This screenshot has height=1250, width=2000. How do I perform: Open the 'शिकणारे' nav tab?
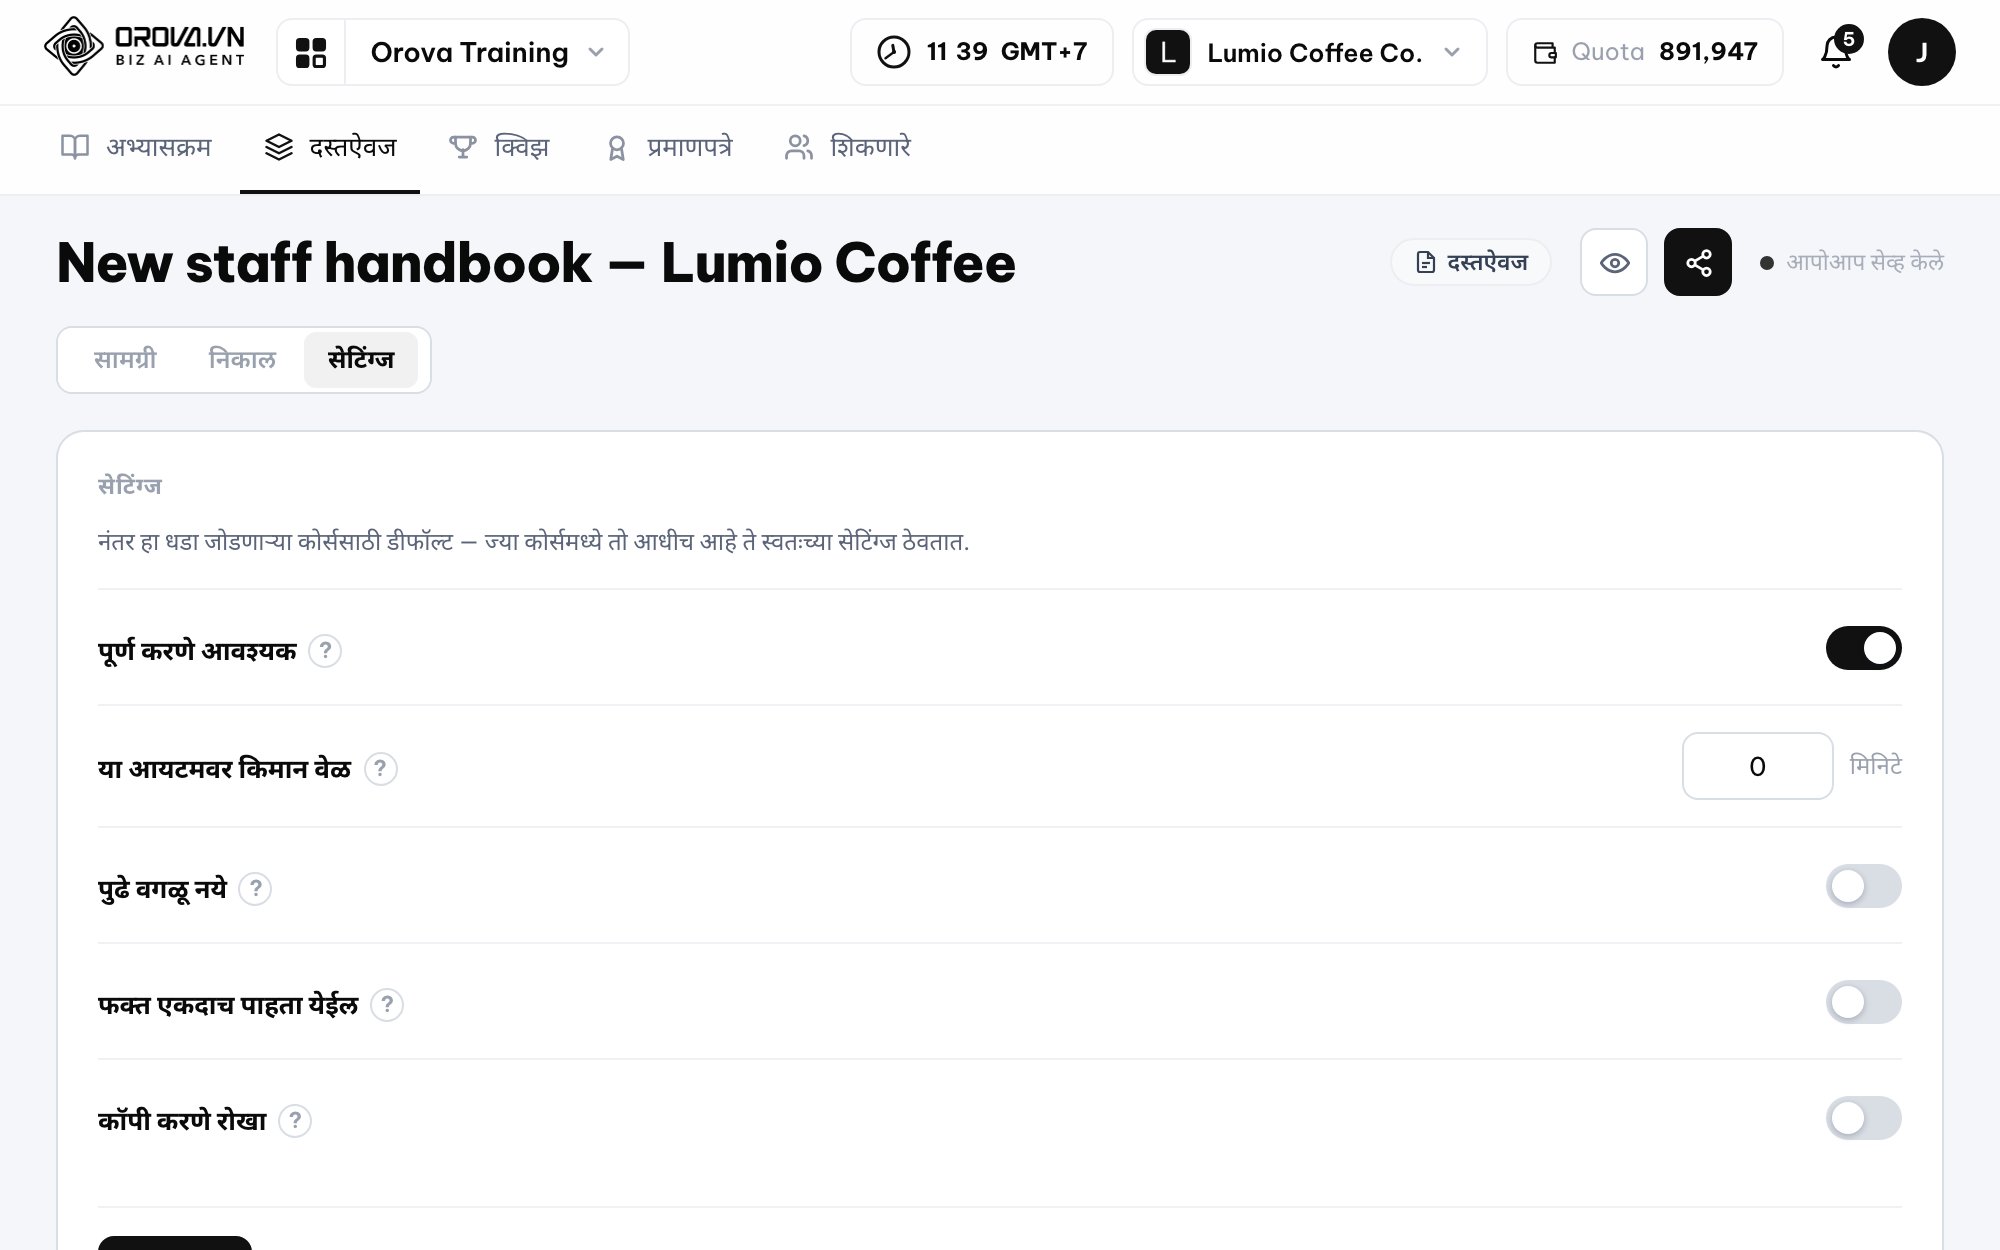[847, 147]
